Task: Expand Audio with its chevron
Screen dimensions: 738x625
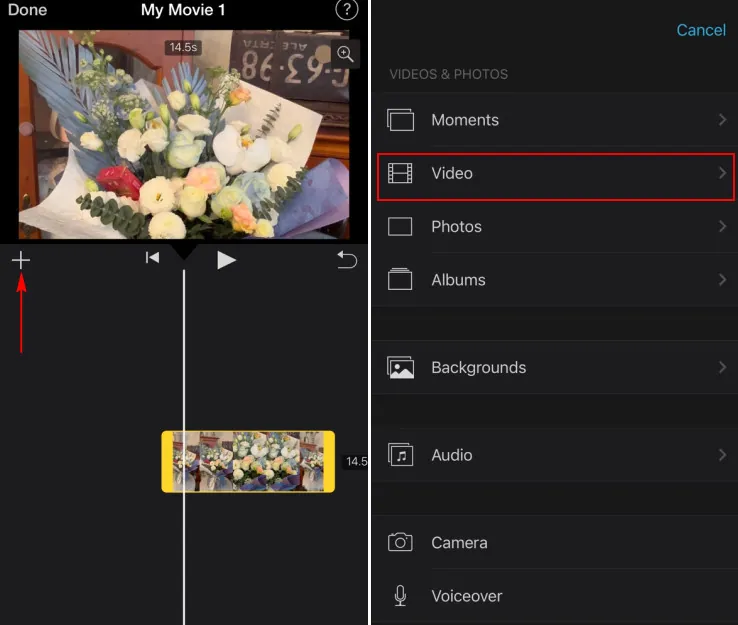Action: [x=722, y=455]
